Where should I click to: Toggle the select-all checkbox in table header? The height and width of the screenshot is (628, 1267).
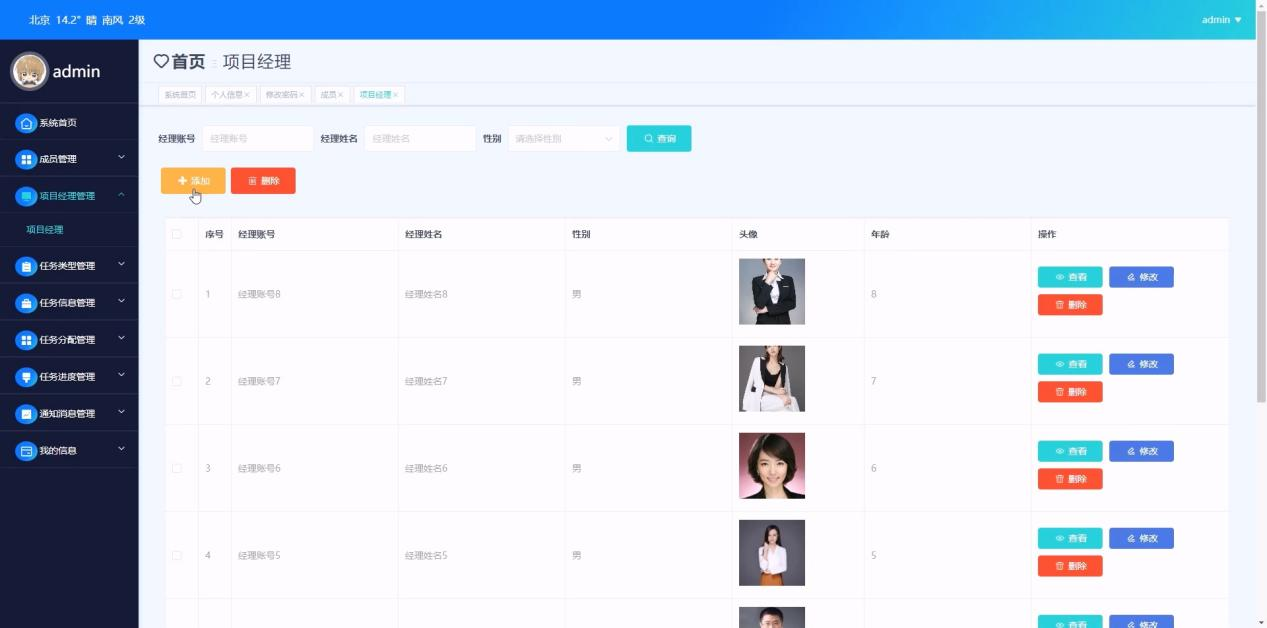tap(177, 234)
